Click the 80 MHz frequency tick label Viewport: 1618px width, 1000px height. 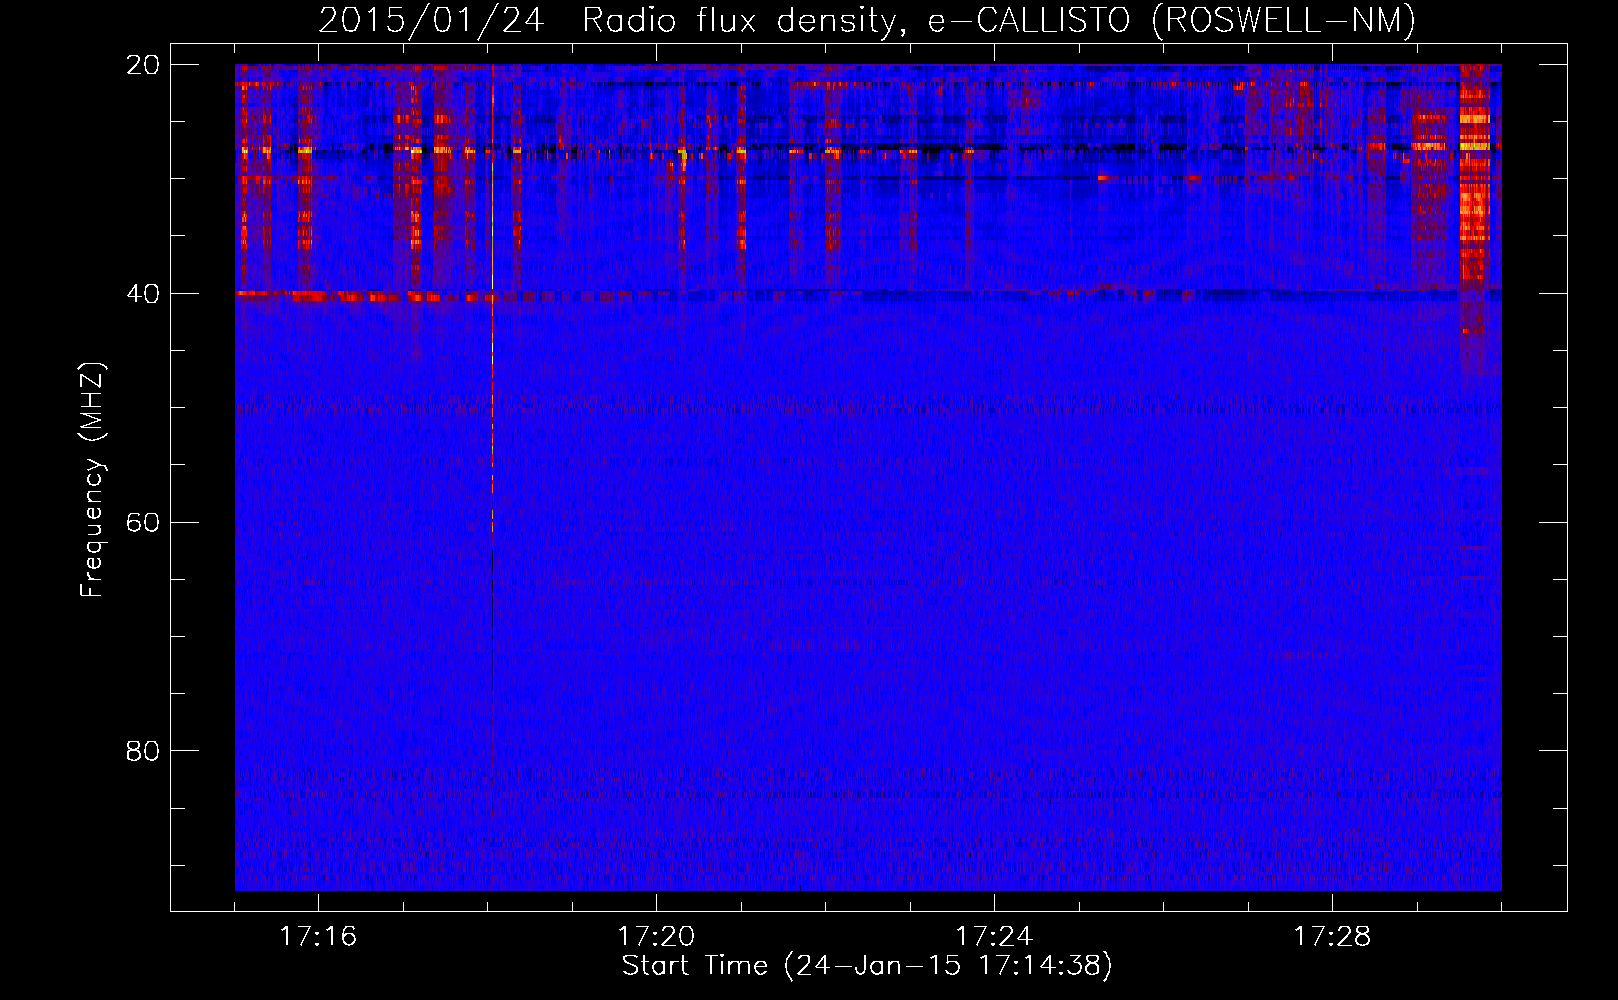click(143, 751)
